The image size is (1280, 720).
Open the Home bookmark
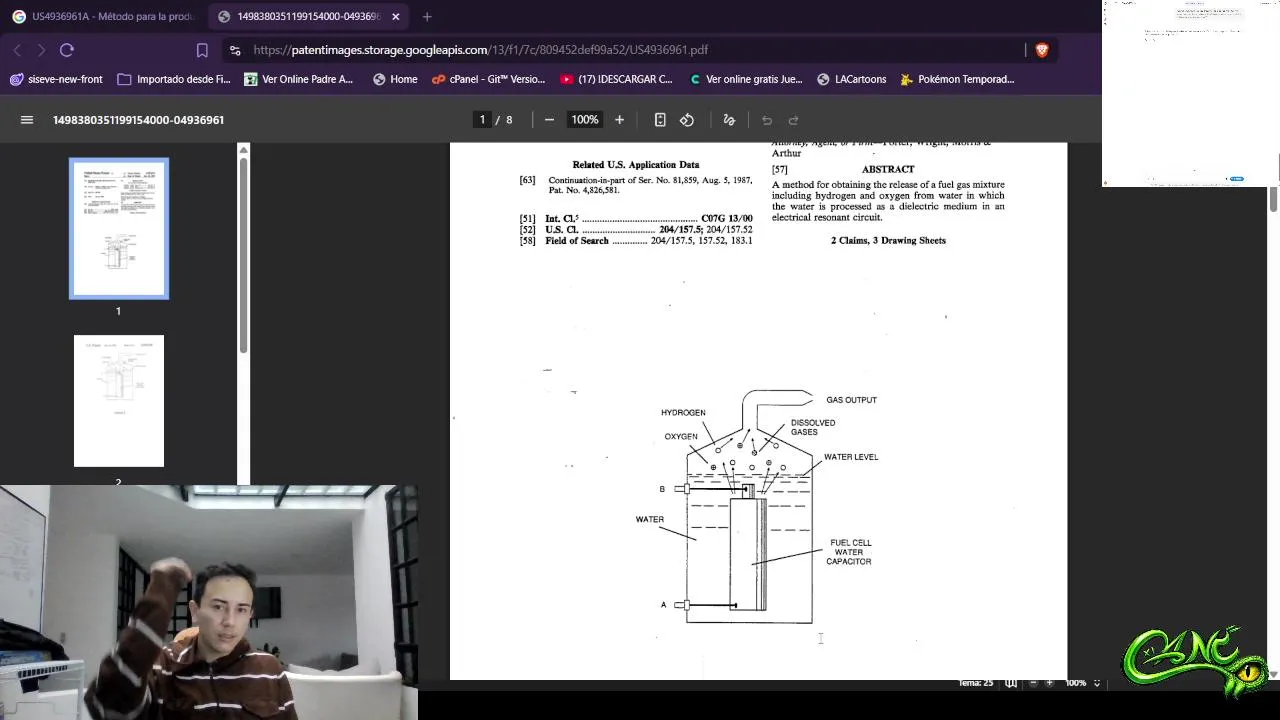click(x=395, y=79)
